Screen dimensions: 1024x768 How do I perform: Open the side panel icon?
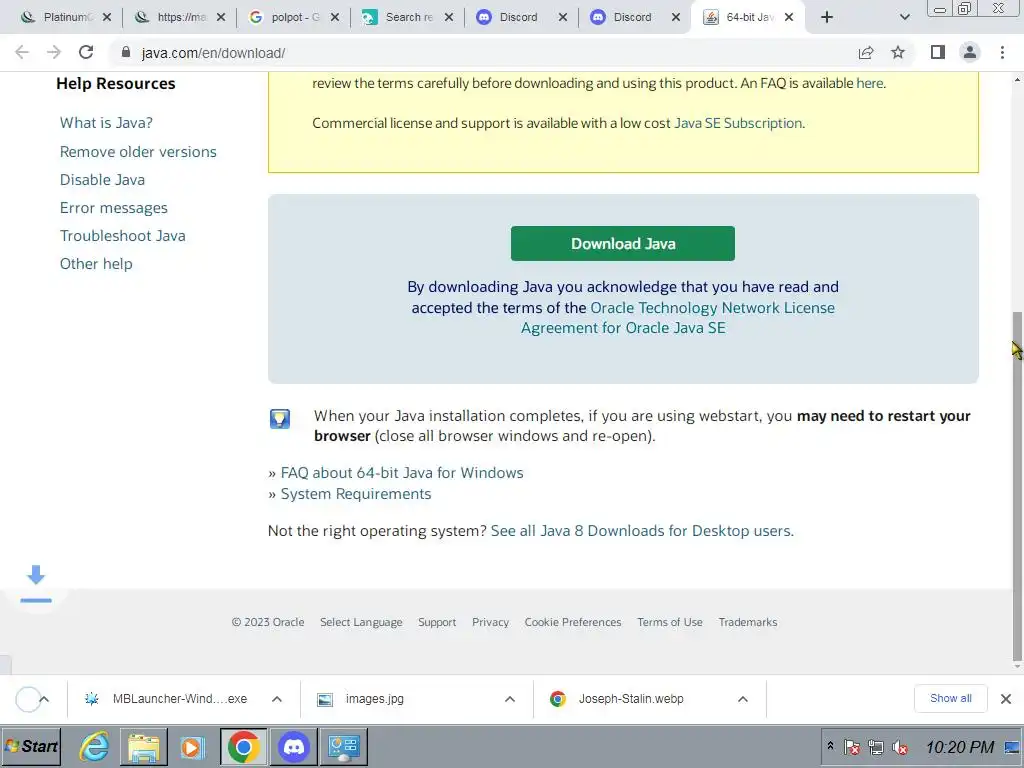[x=938, y=52]
